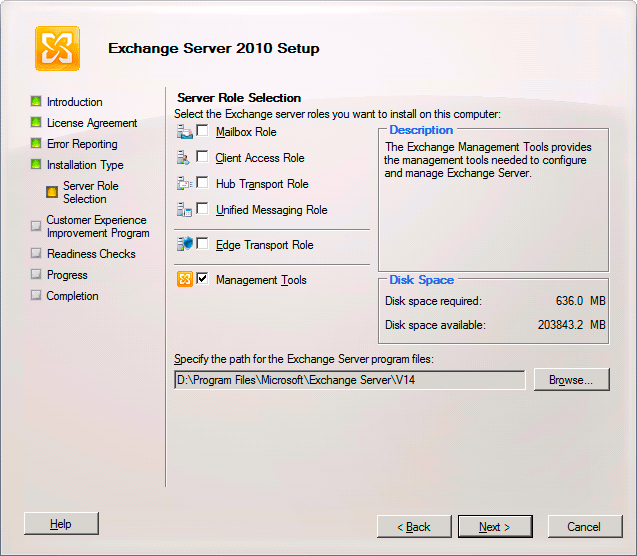Viewport: 637px width, 556px height.
Task: Click the Client Access Role icon
Action: coord(183,158)
